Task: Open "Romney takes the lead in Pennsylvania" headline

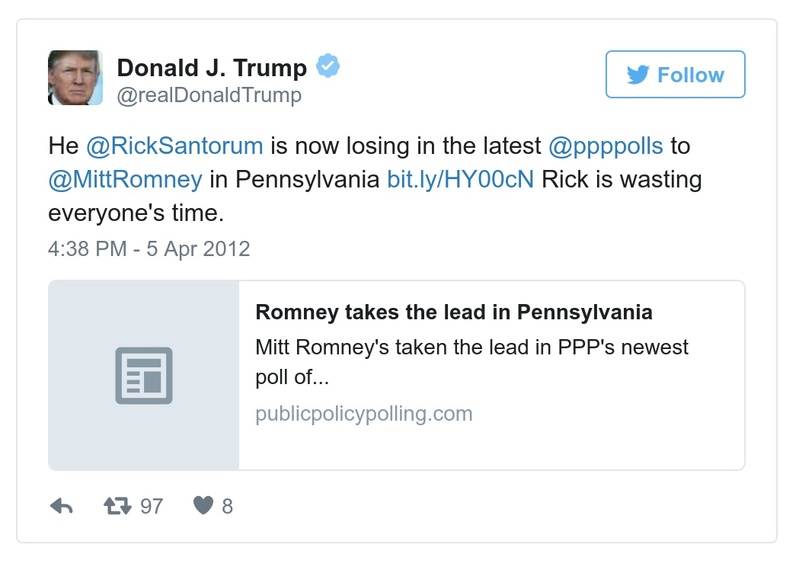Action: pos(454,312)
